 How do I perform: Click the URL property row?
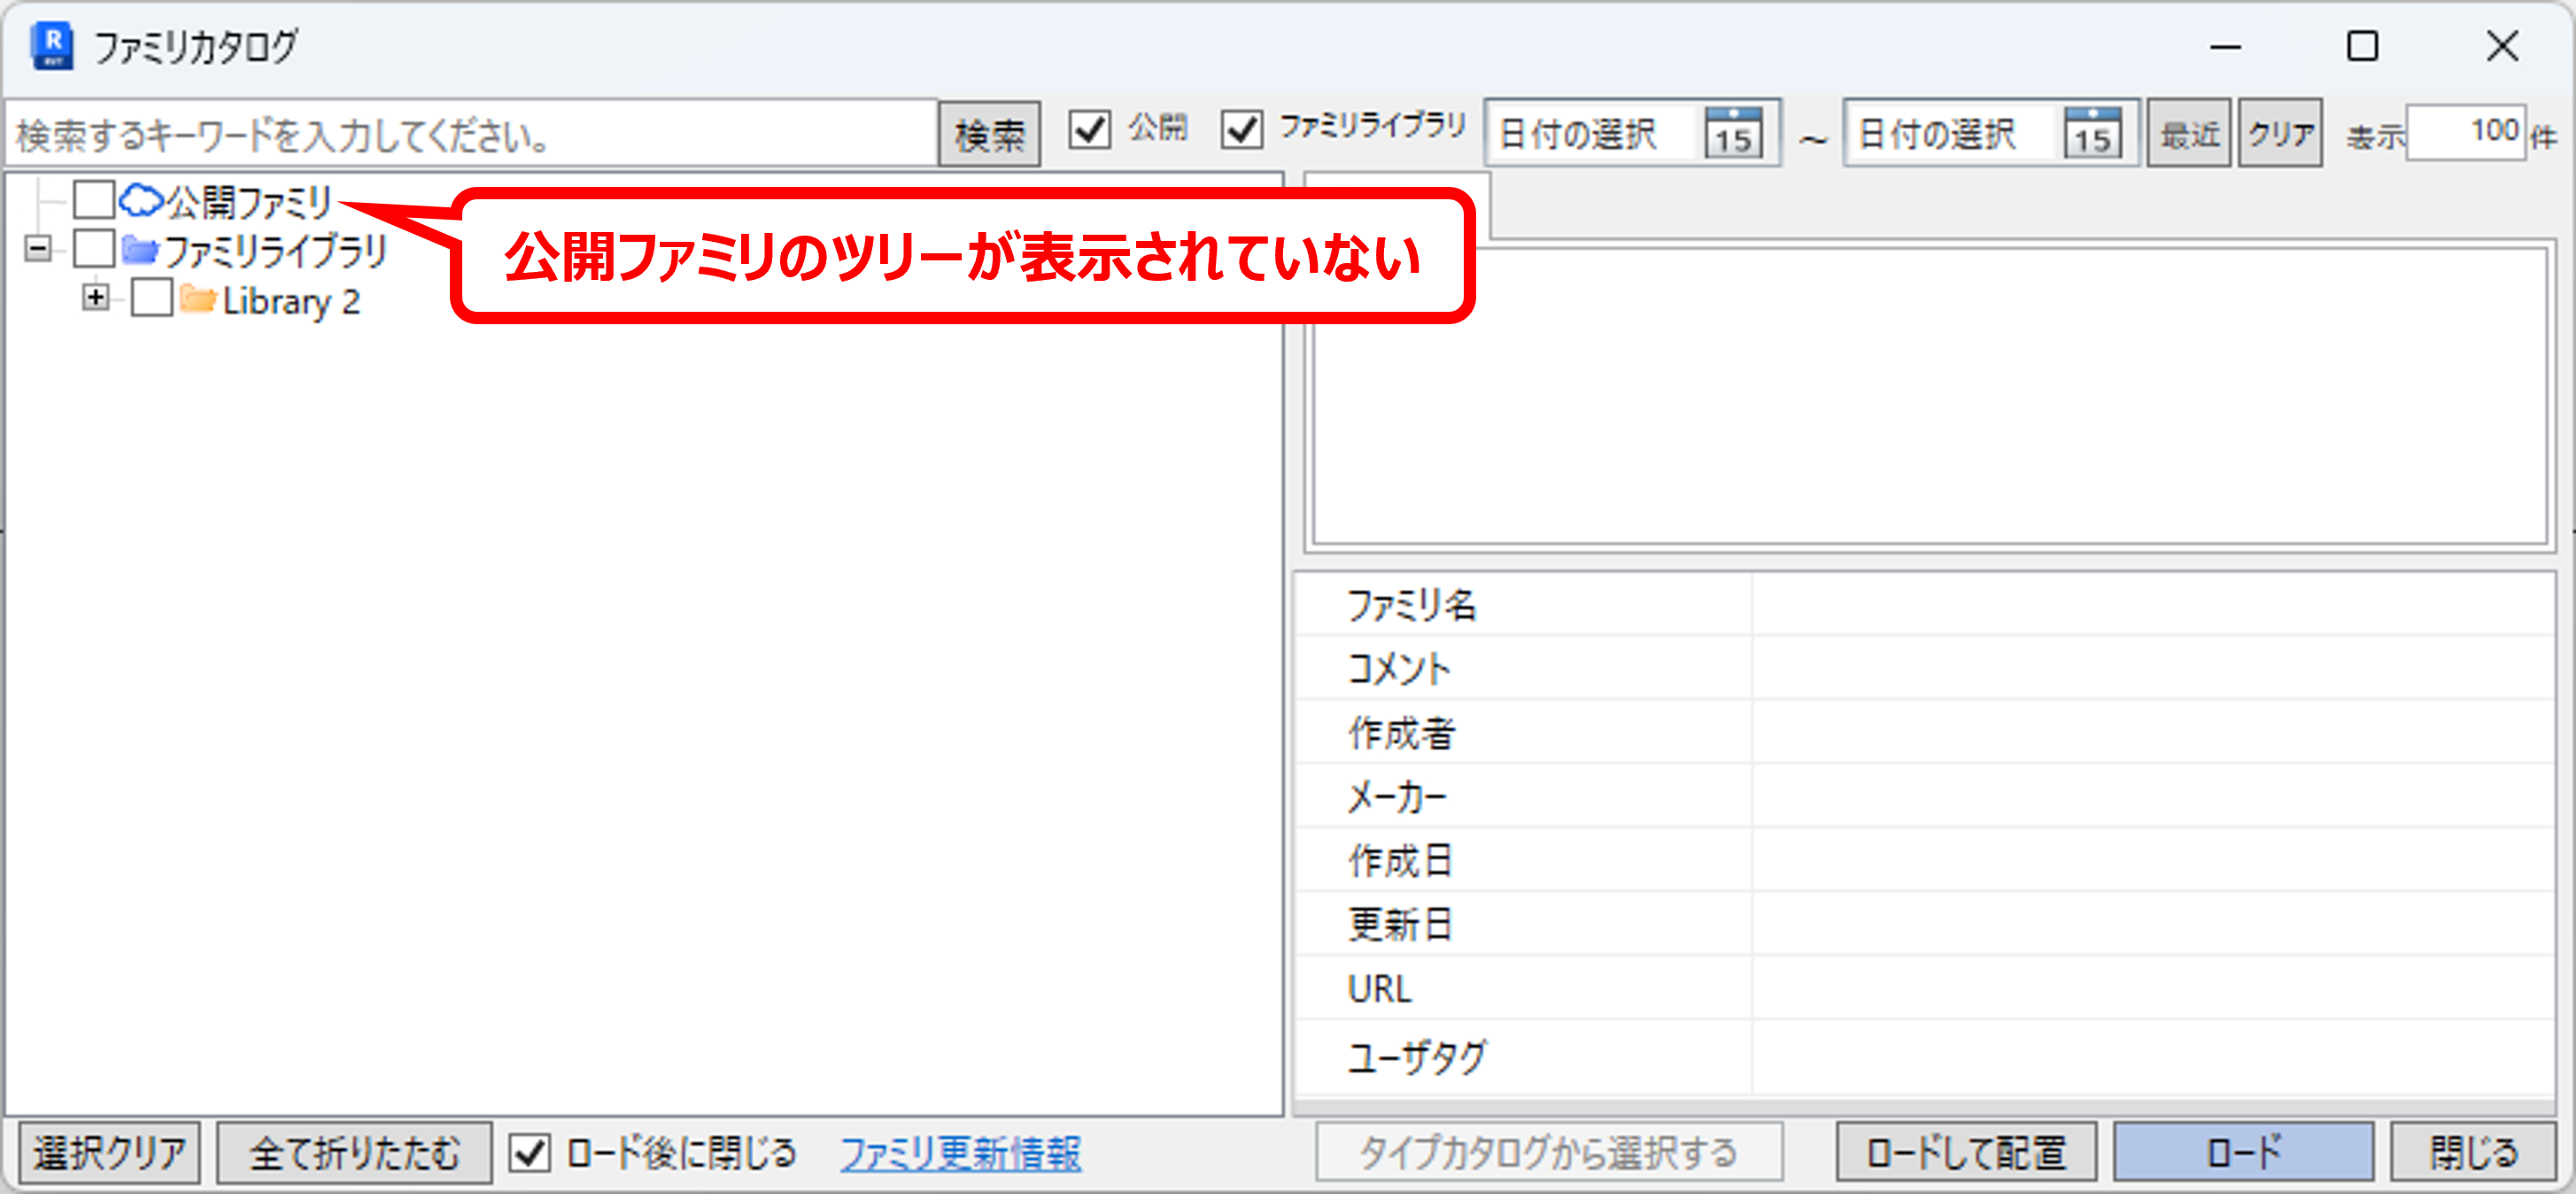pos(1925,989)
